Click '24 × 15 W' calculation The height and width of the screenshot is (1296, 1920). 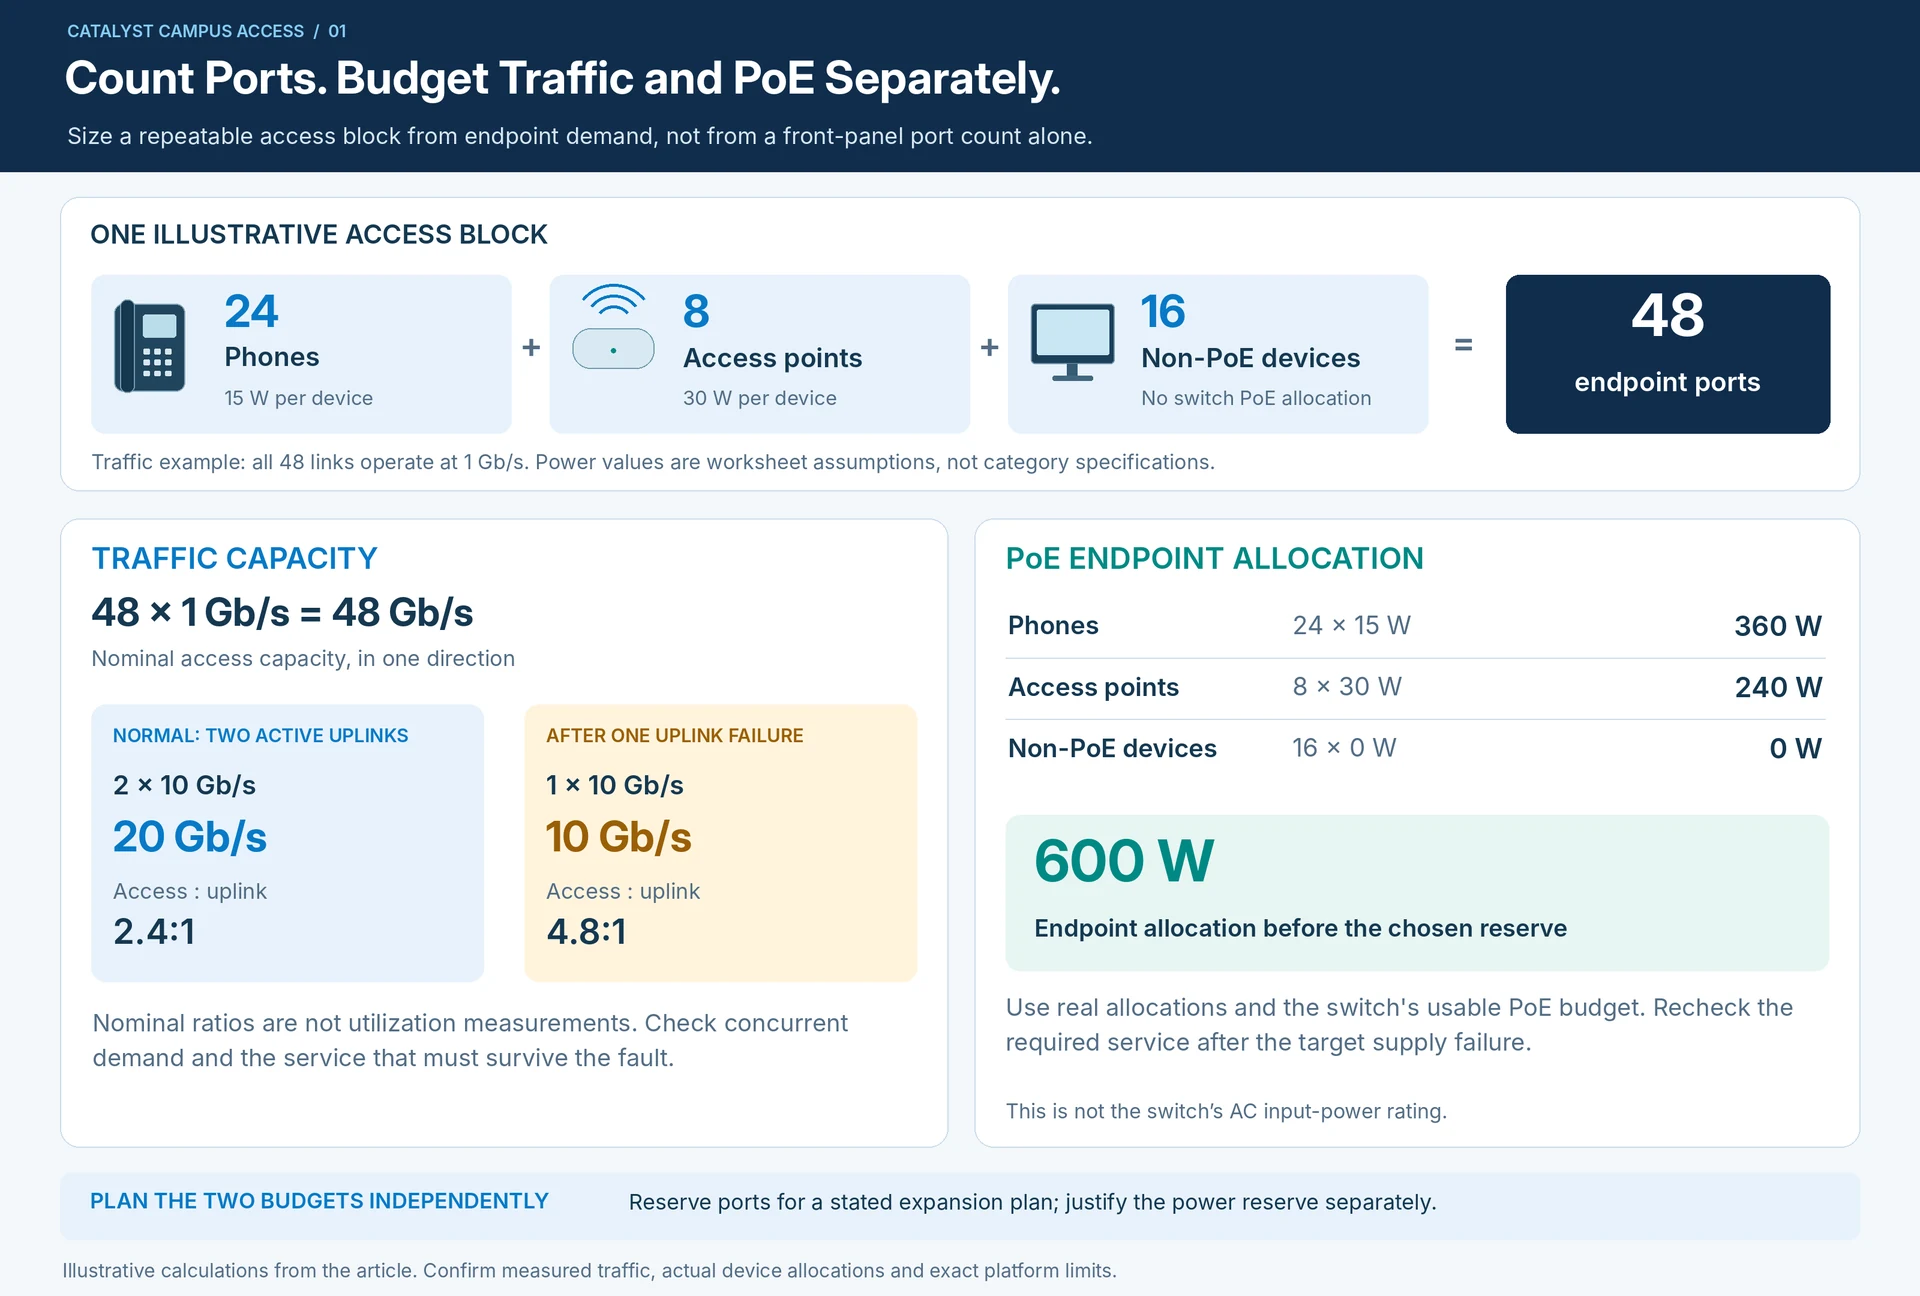1351,625
